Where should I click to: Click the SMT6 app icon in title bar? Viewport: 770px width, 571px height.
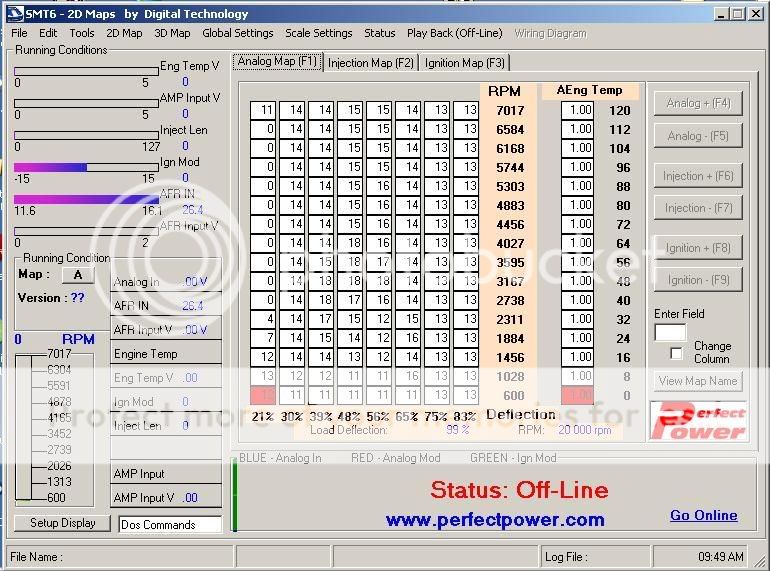[x=15, y=14]
